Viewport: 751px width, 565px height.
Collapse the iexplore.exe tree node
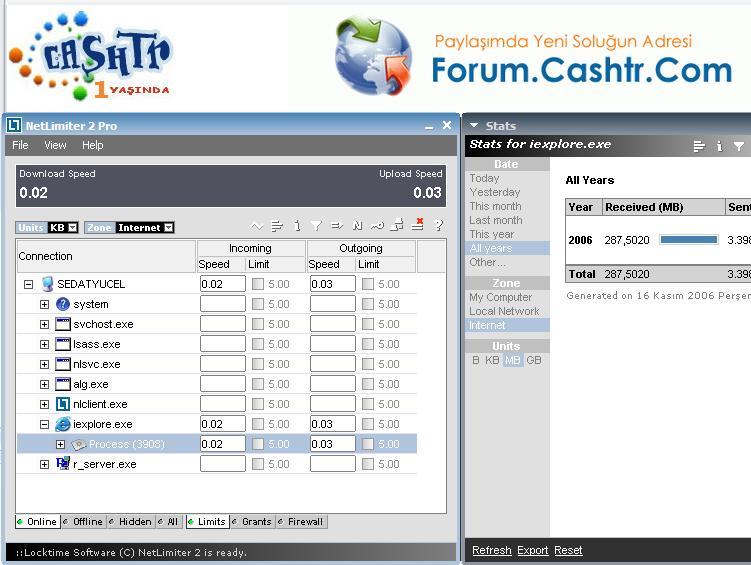tap(45, 424)
